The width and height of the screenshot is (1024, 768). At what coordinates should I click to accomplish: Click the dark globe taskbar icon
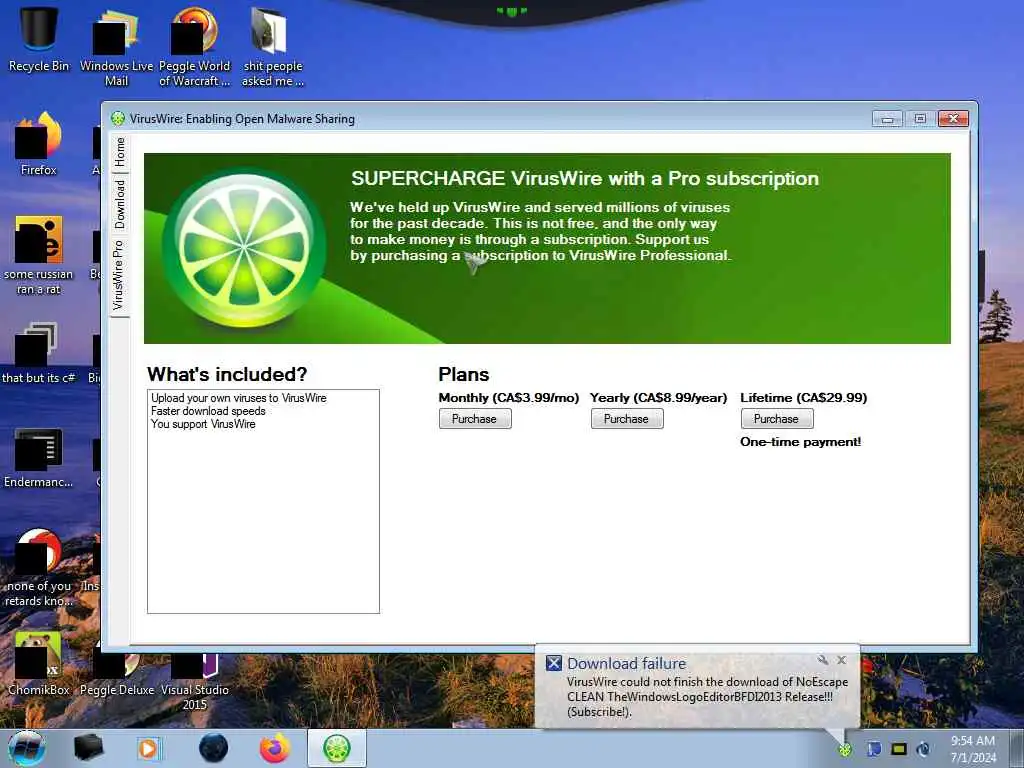214,748
